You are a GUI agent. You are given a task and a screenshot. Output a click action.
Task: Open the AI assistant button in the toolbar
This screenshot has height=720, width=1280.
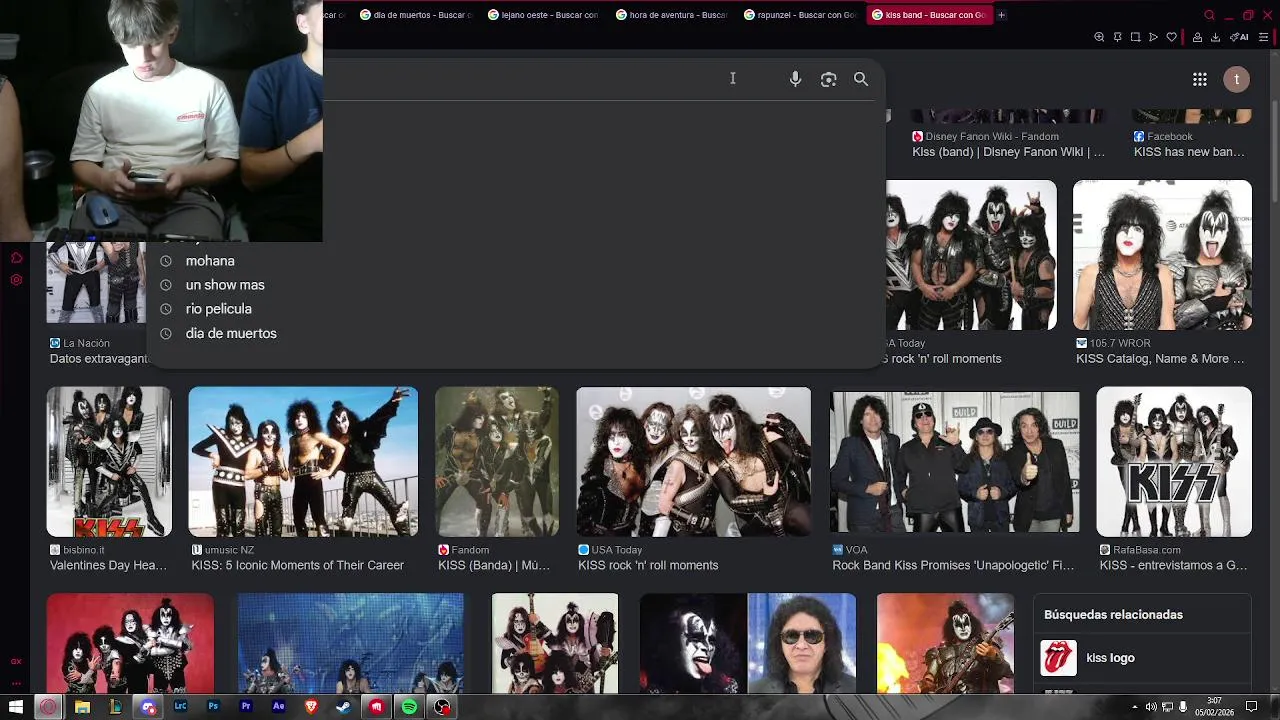pos(1239,37)
